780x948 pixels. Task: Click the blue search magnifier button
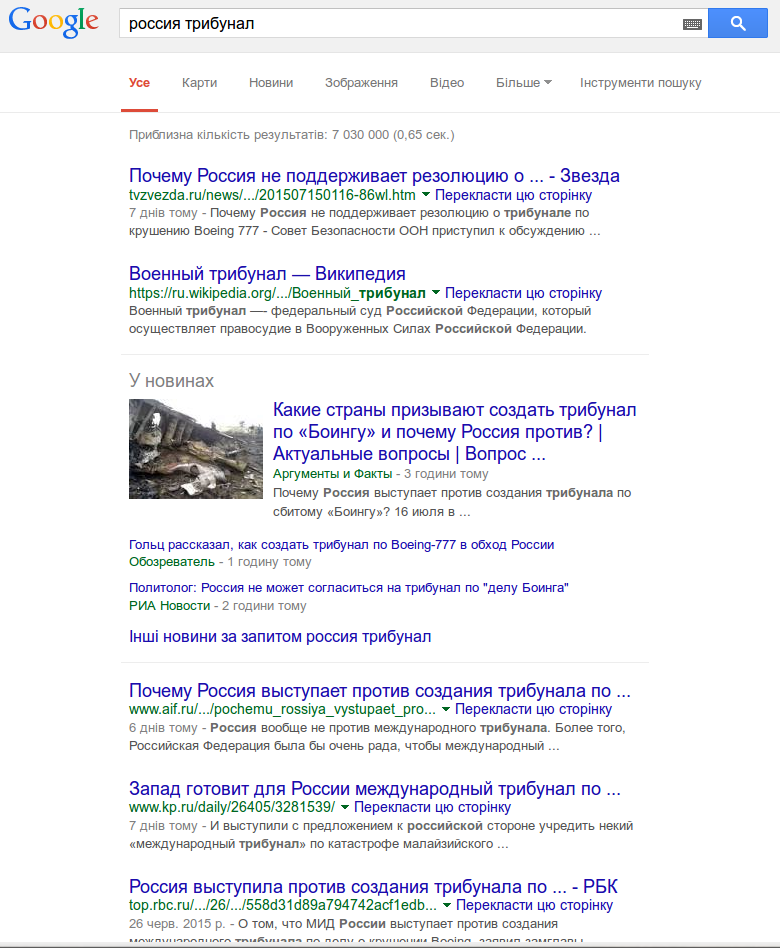click(738, 24)
